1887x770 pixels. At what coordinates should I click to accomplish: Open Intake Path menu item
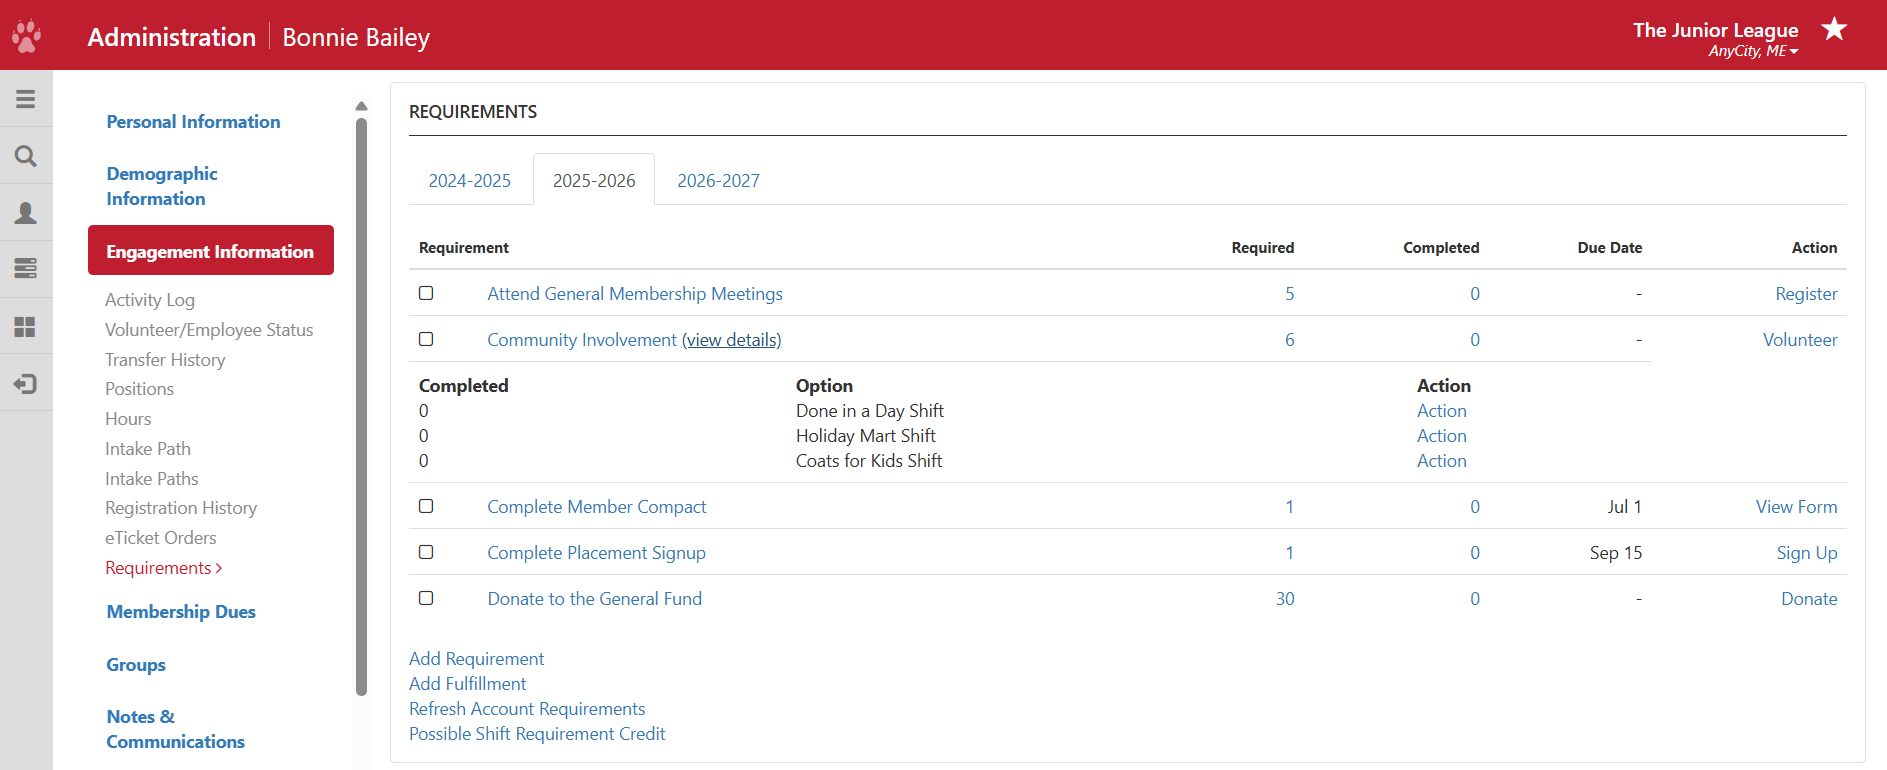pos(148,449)
